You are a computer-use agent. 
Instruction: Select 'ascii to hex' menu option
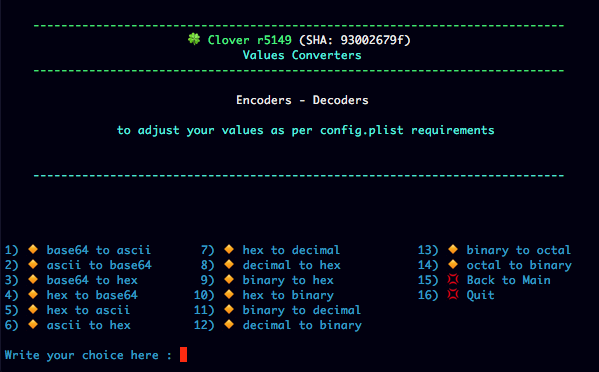(89, 325)
